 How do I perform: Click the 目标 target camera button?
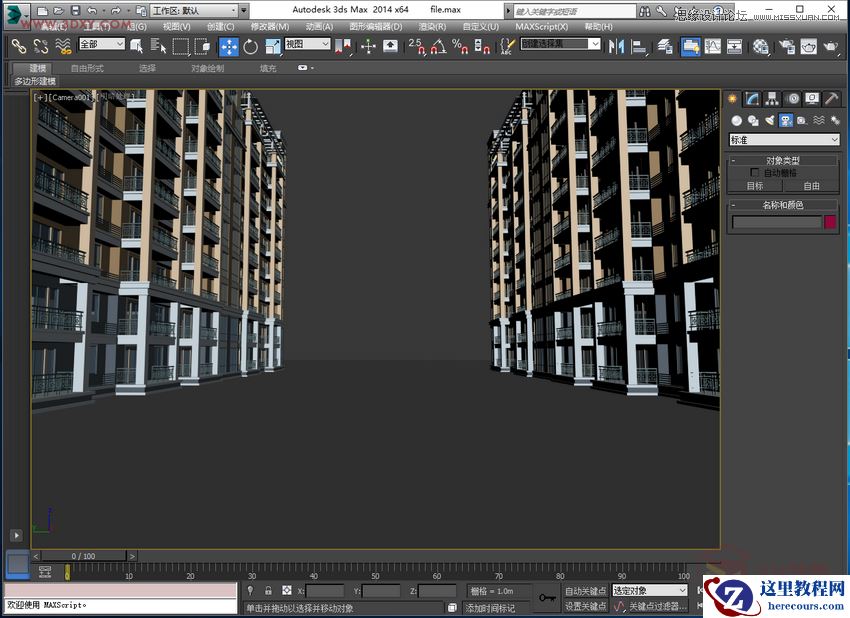coord(755,186)
